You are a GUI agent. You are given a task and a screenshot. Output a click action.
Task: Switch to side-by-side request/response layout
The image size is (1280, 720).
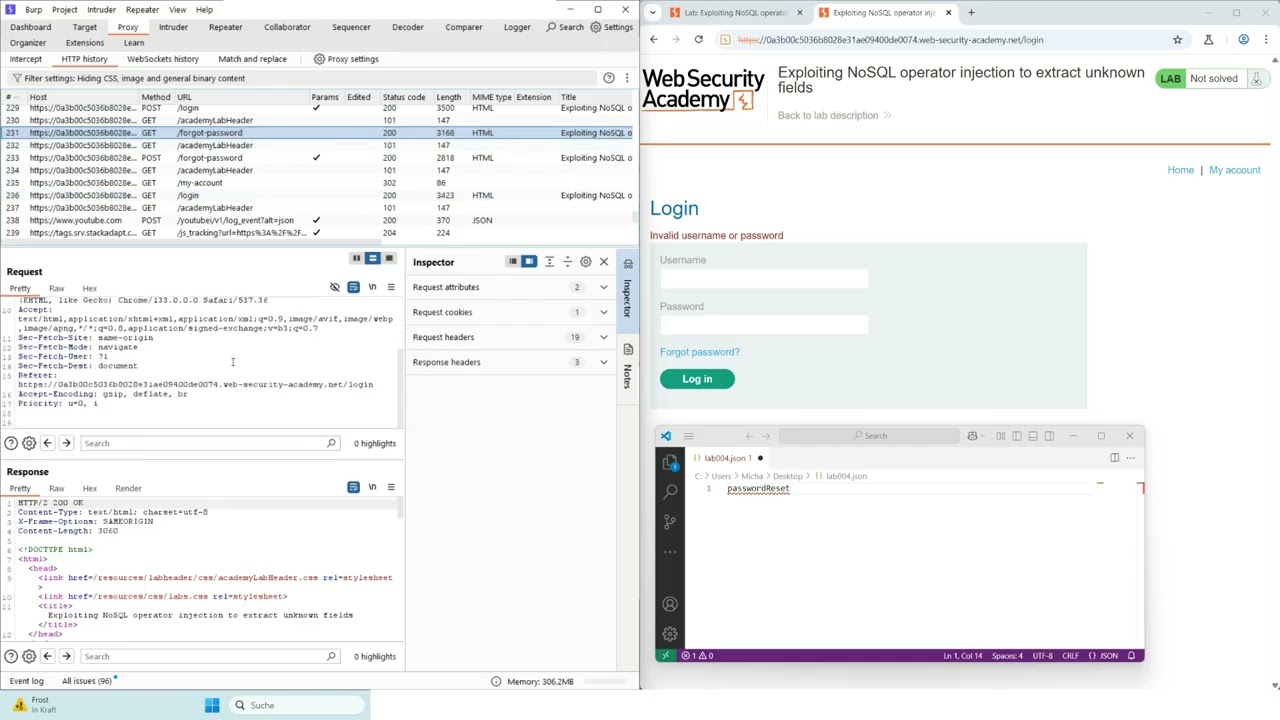[356, 259]
